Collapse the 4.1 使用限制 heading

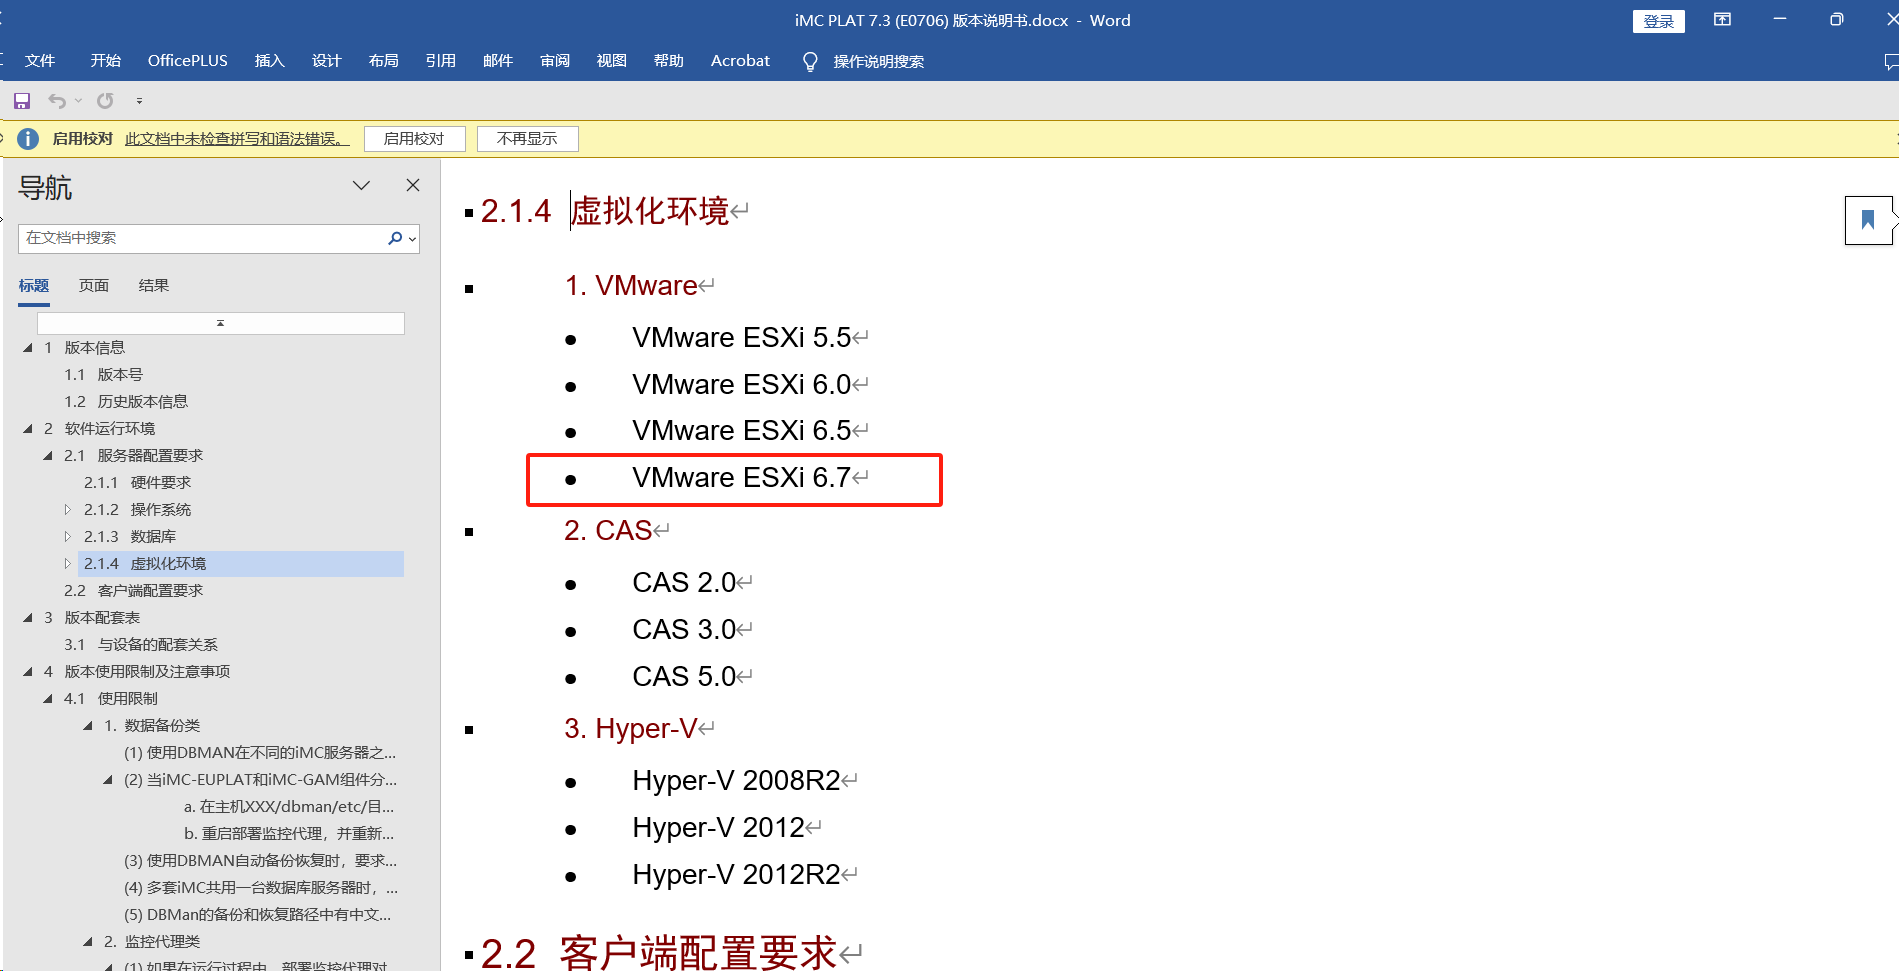tap(48, 699)
